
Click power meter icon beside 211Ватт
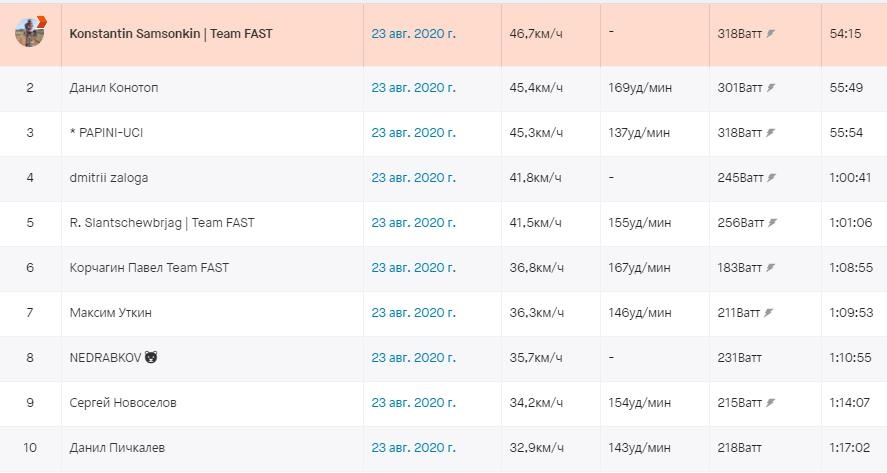[x=771, y=313]
